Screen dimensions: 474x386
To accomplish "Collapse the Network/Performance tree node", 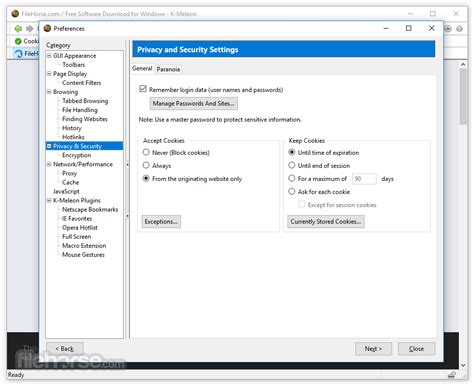I will click(x=49, y=164).
